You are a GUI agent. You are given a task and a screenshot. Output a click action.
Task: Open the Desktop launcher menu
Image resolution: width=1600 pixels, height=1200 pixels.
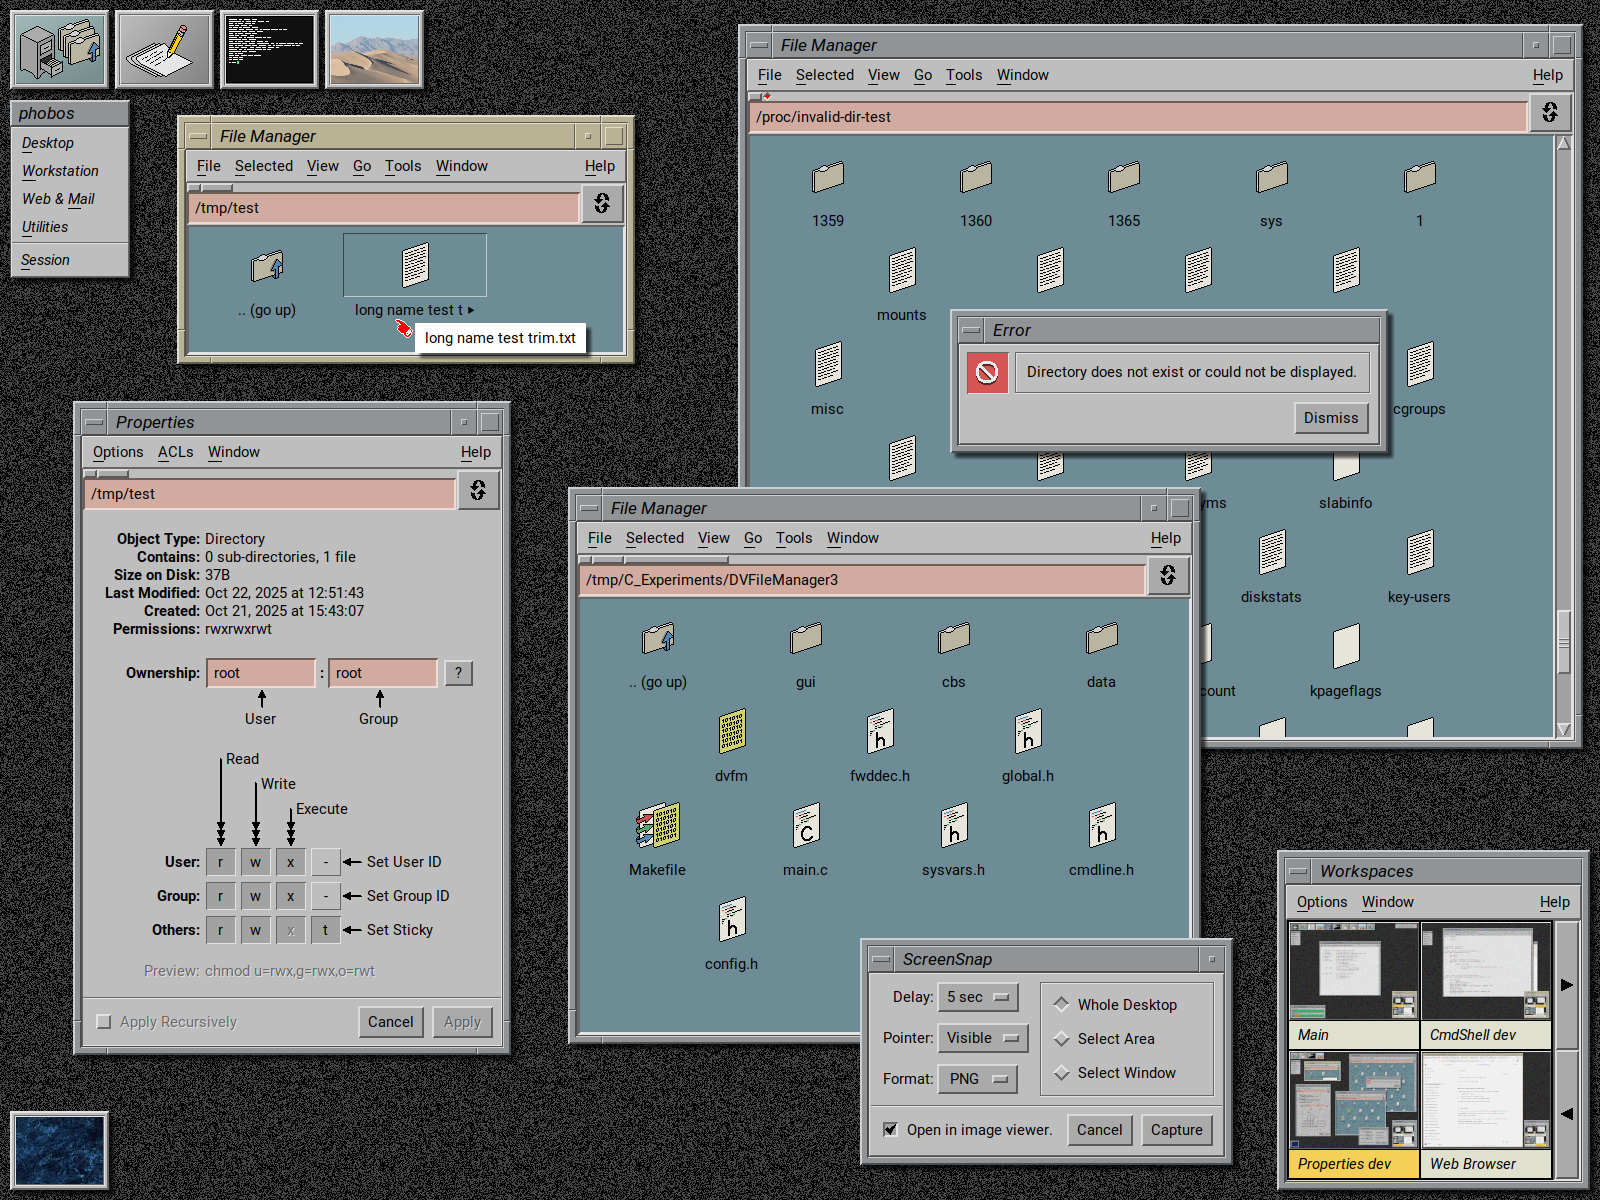[70, 143]
